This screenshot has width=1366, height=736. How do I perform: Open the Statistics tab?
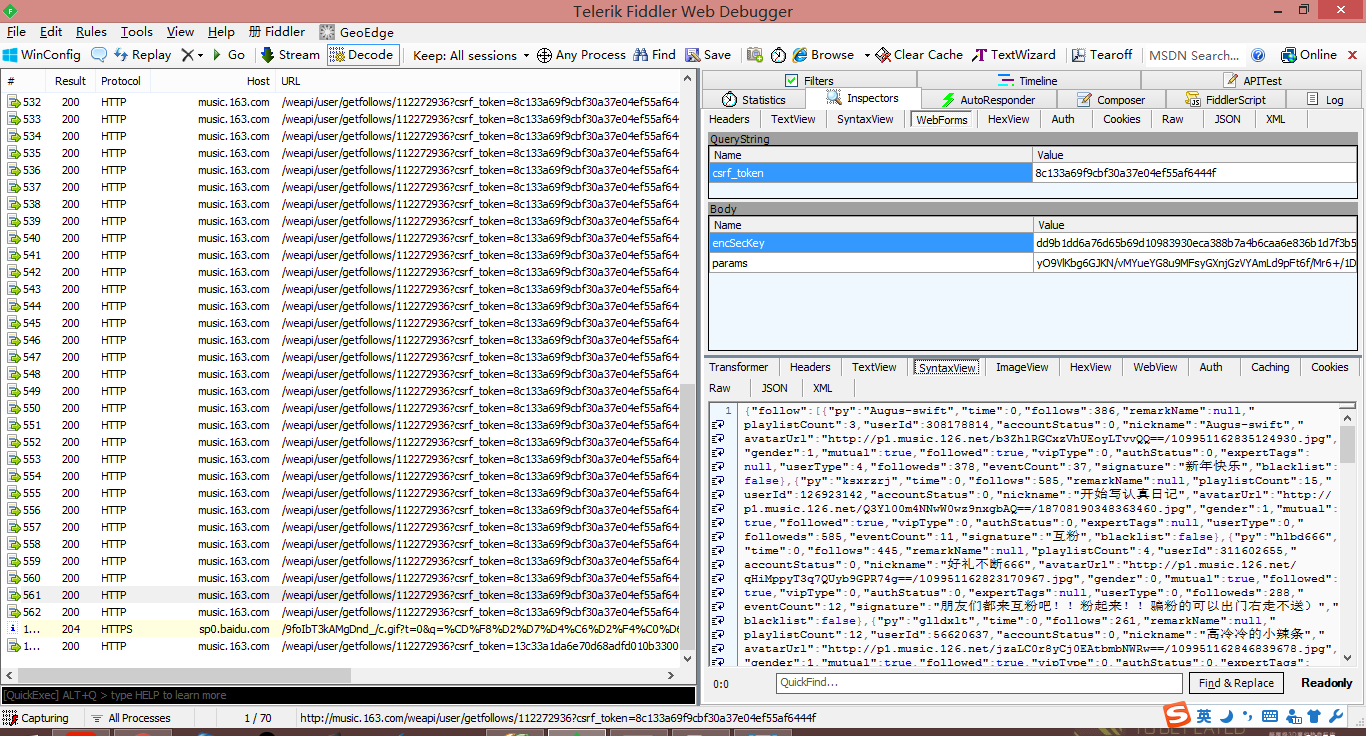[x=754, y=100]
